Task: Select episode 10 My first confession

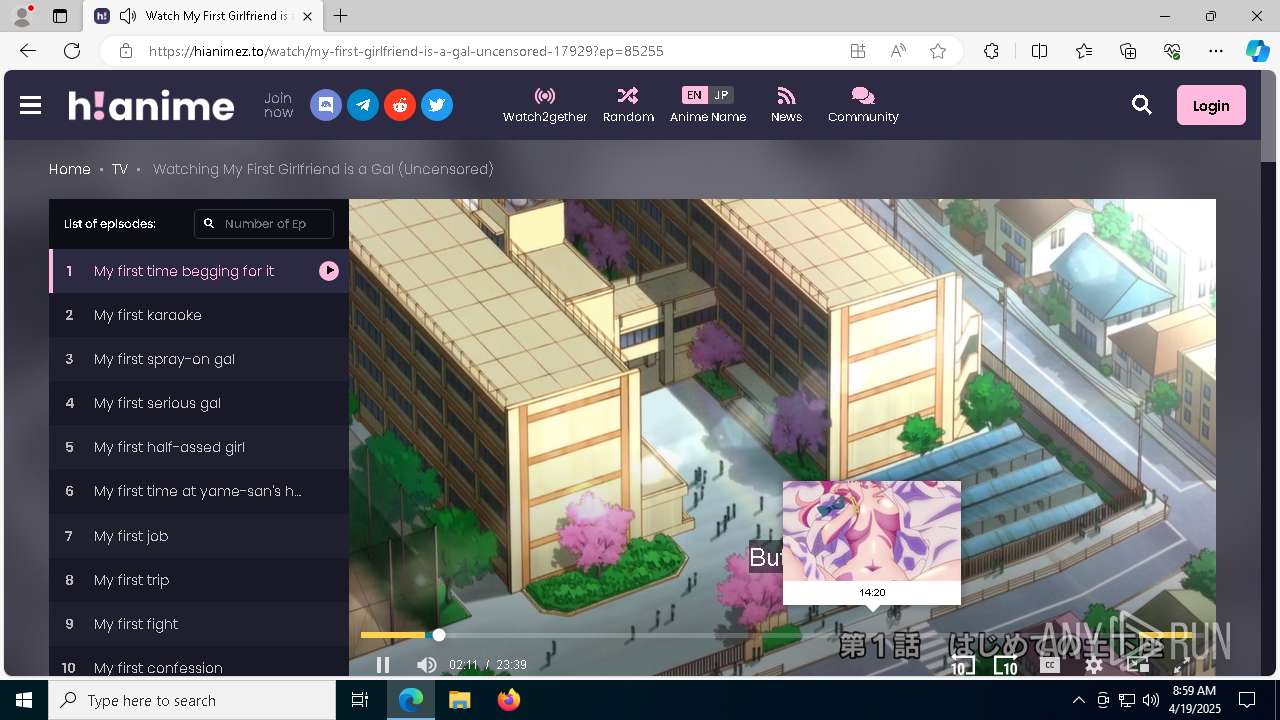Action: coord(199,662)
